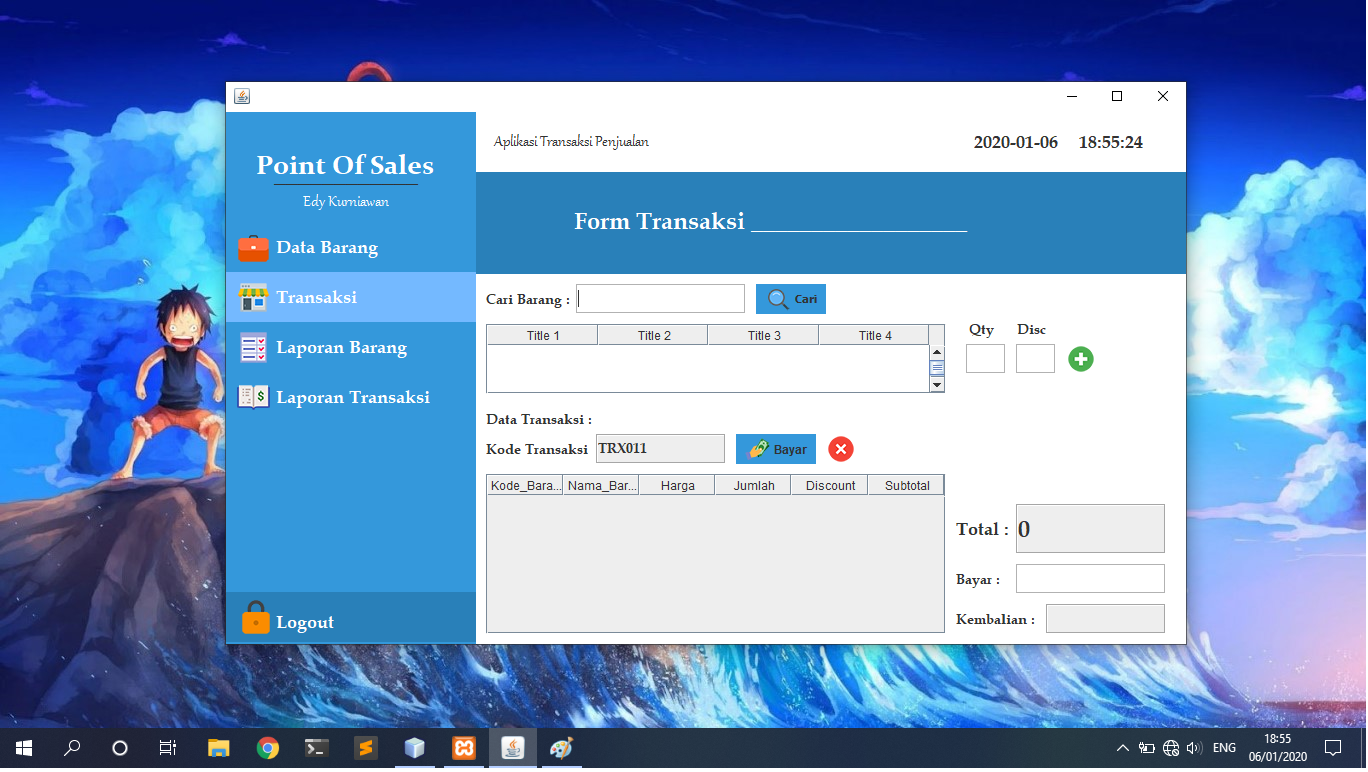Screen dimensions: 1368x772
Task: Click the green plus add item icon
Action: tap(1081, 359)
